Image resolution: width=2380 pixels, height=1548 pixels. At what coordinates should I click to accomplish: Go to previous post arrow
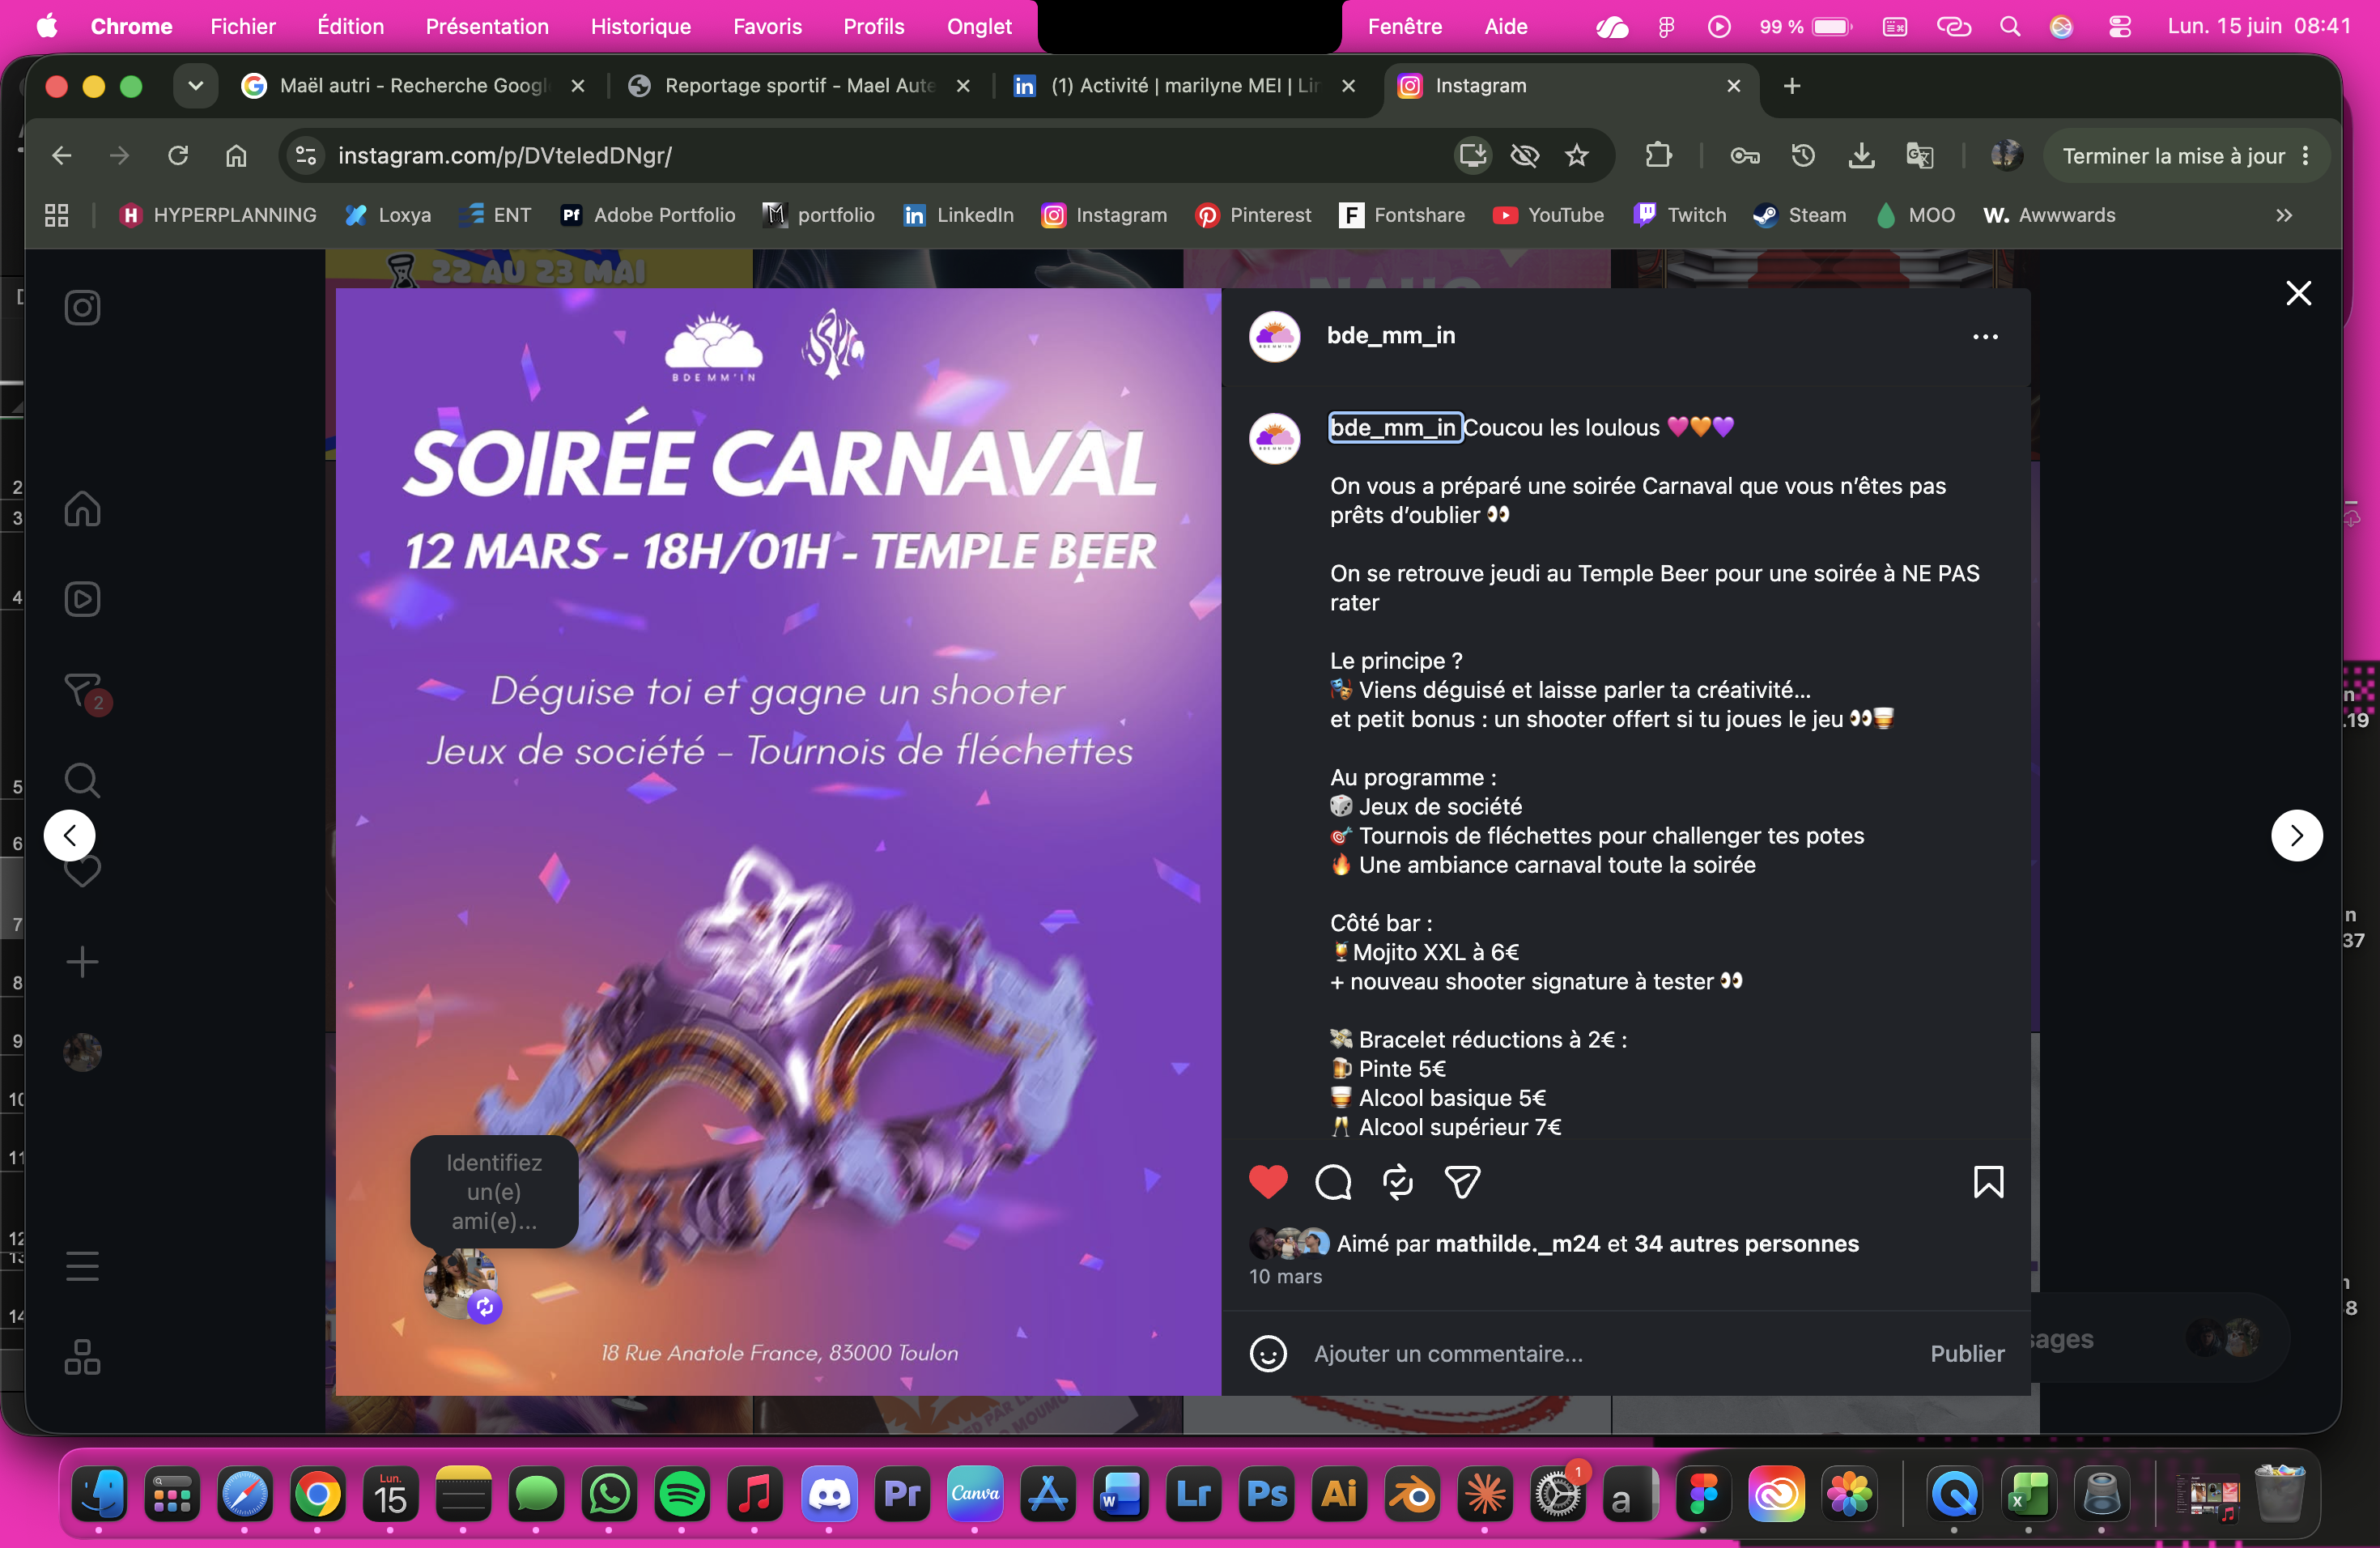pyautogui.click(x=70, y=835)
